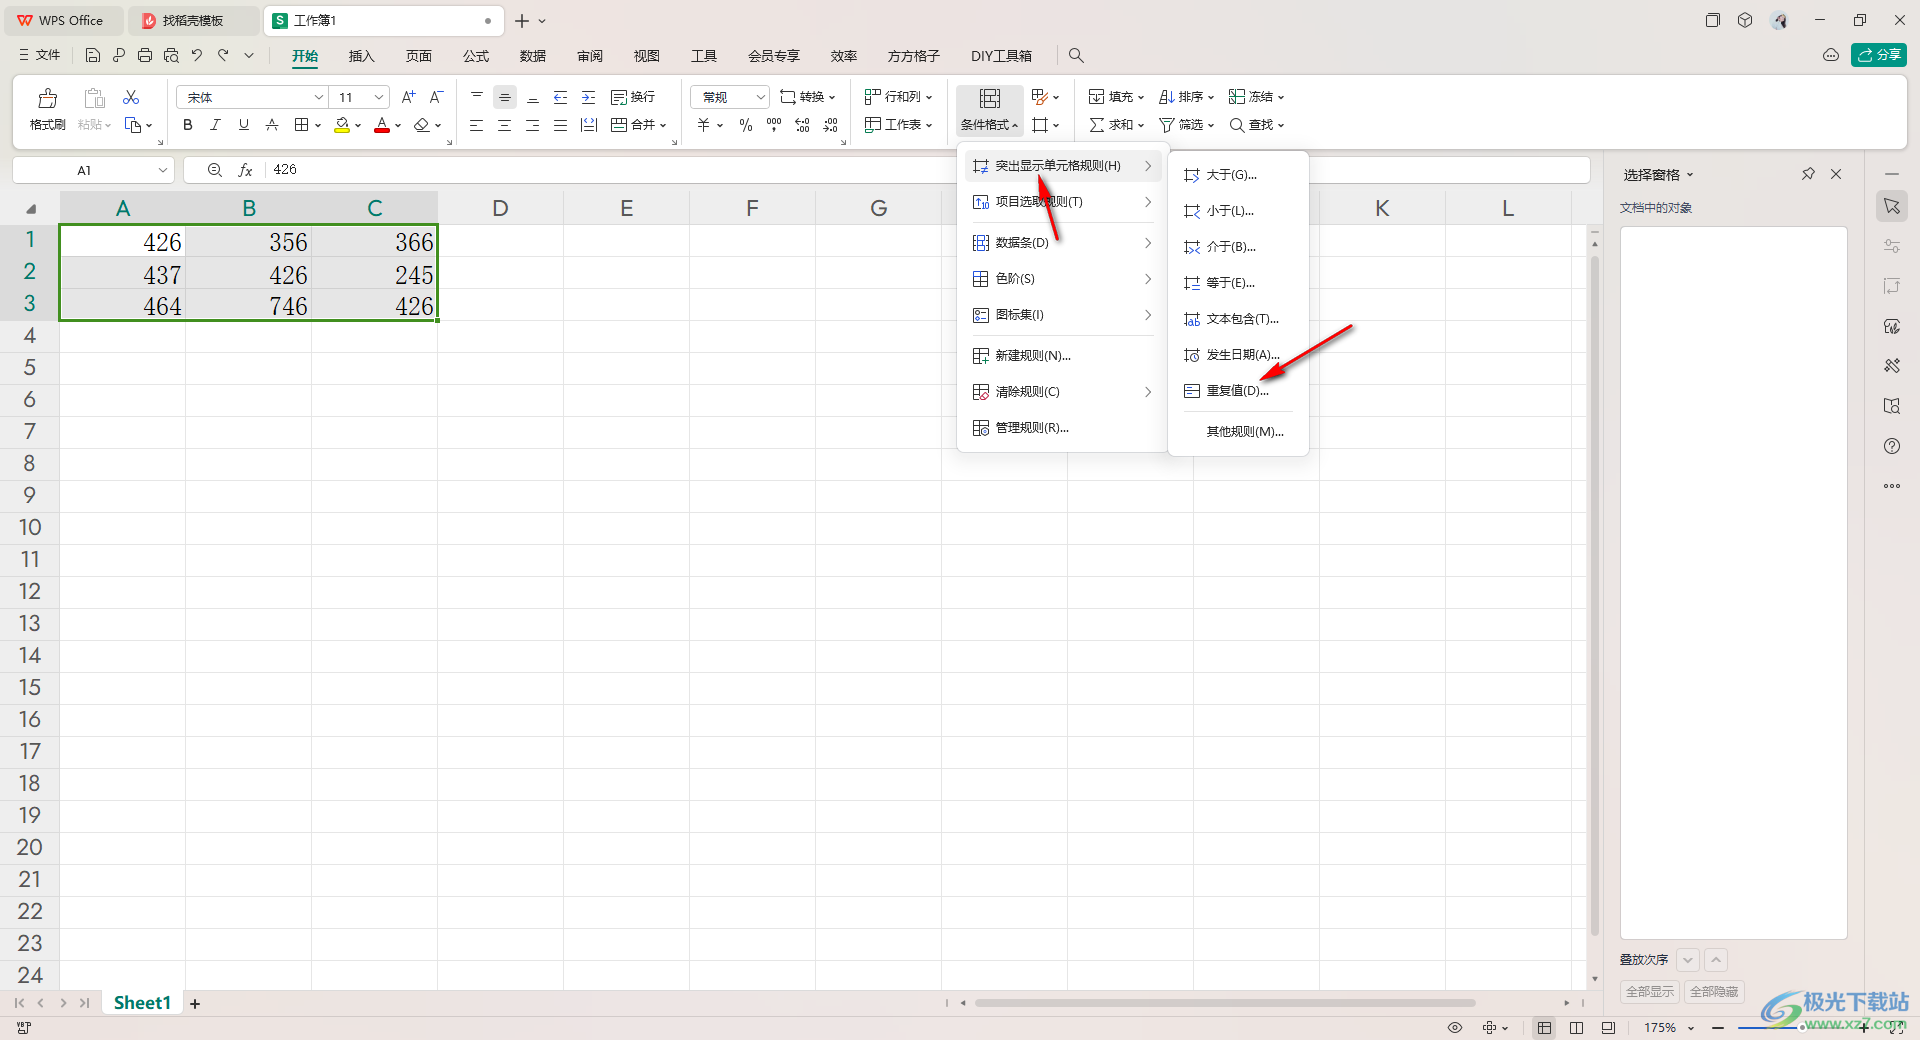Open the 文件 menu
This screenshot has width=1920, height=1040.
pos(40,55)
